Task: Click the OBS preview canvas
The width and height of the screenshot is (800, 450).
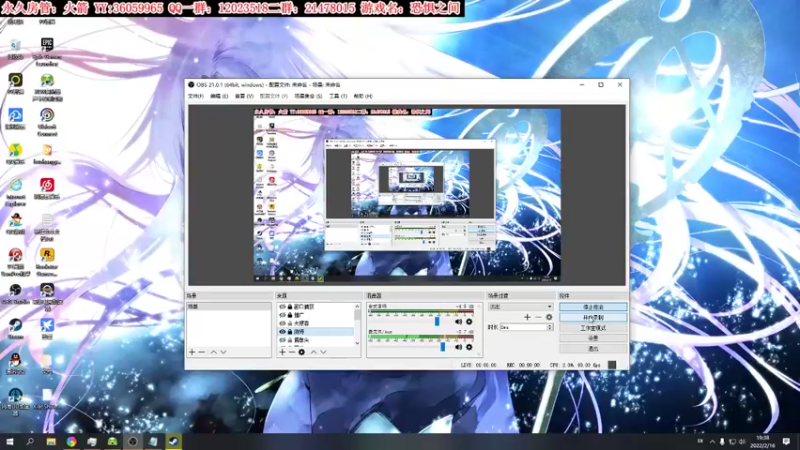Action: (407, 195)
